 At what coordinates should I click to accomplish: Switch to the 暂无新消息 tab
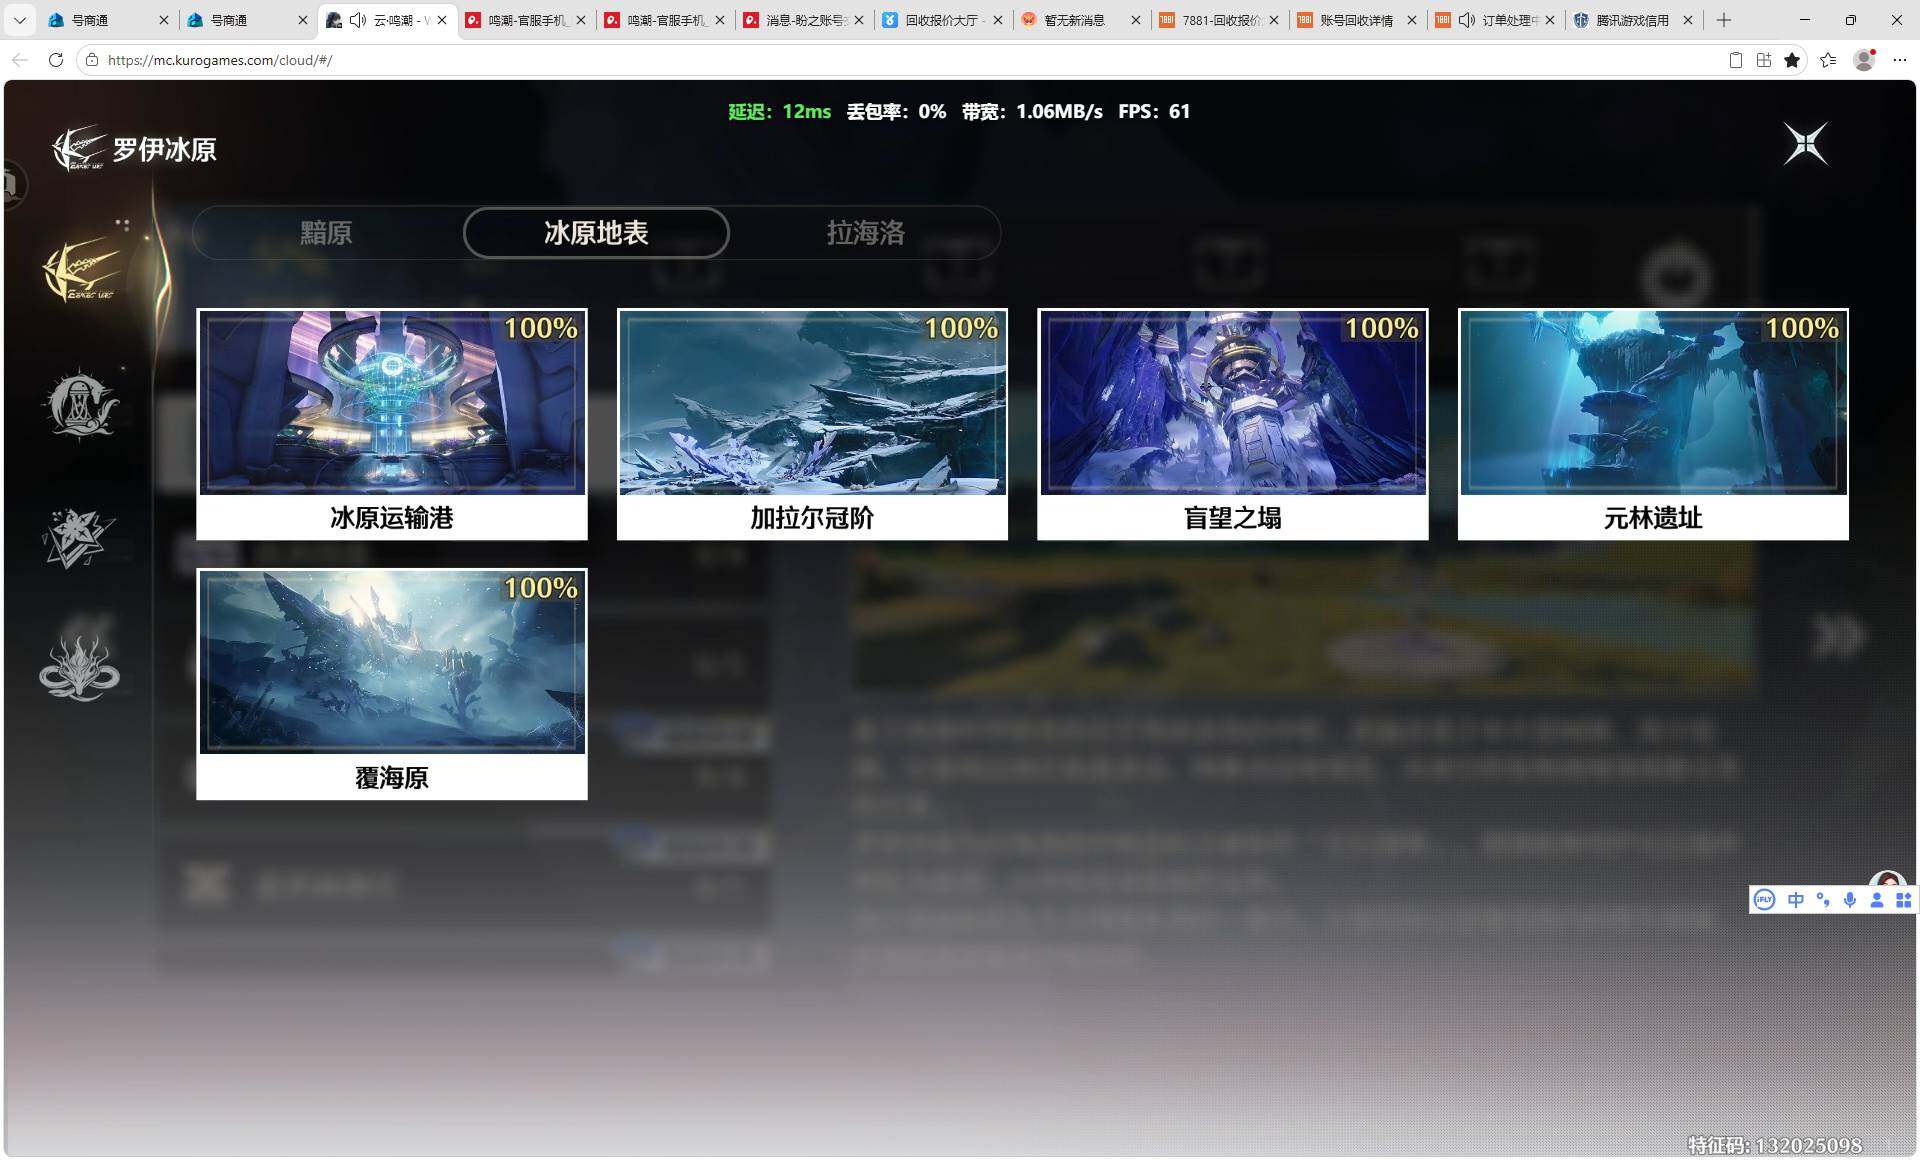(x=1080, y=20)
